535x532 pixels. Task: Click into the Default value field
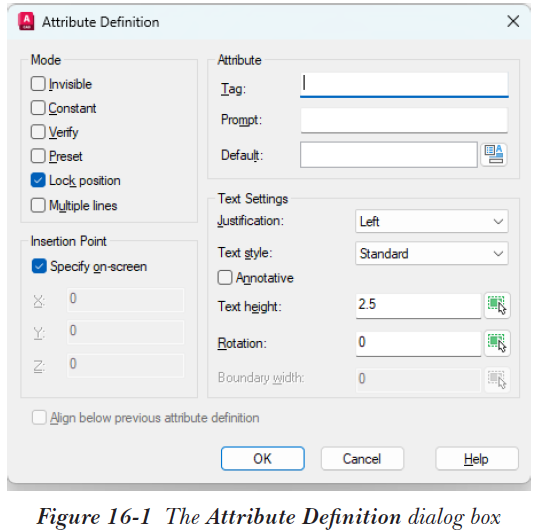[389, 155]
